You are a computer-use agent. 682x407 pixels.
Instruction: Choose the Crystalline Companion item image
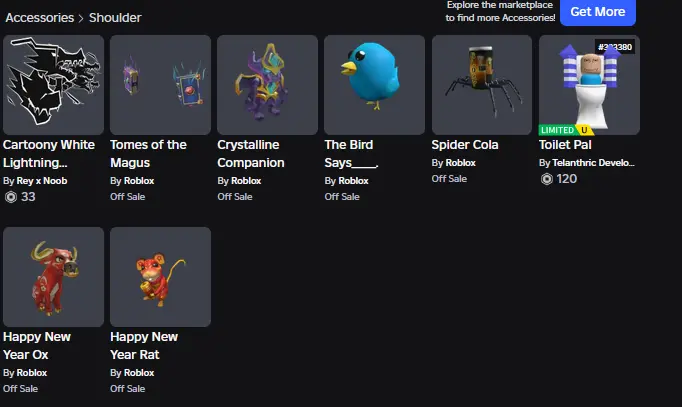[267, 85]
